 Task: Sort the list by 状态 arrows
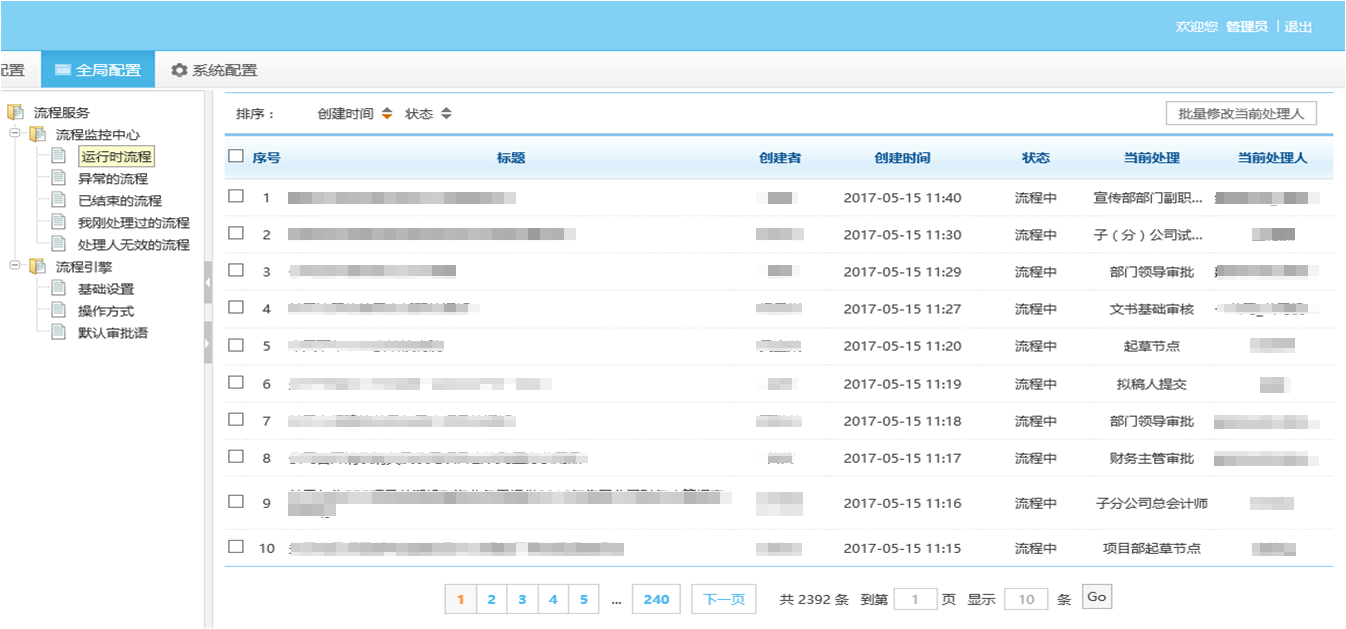click(446, 114)
